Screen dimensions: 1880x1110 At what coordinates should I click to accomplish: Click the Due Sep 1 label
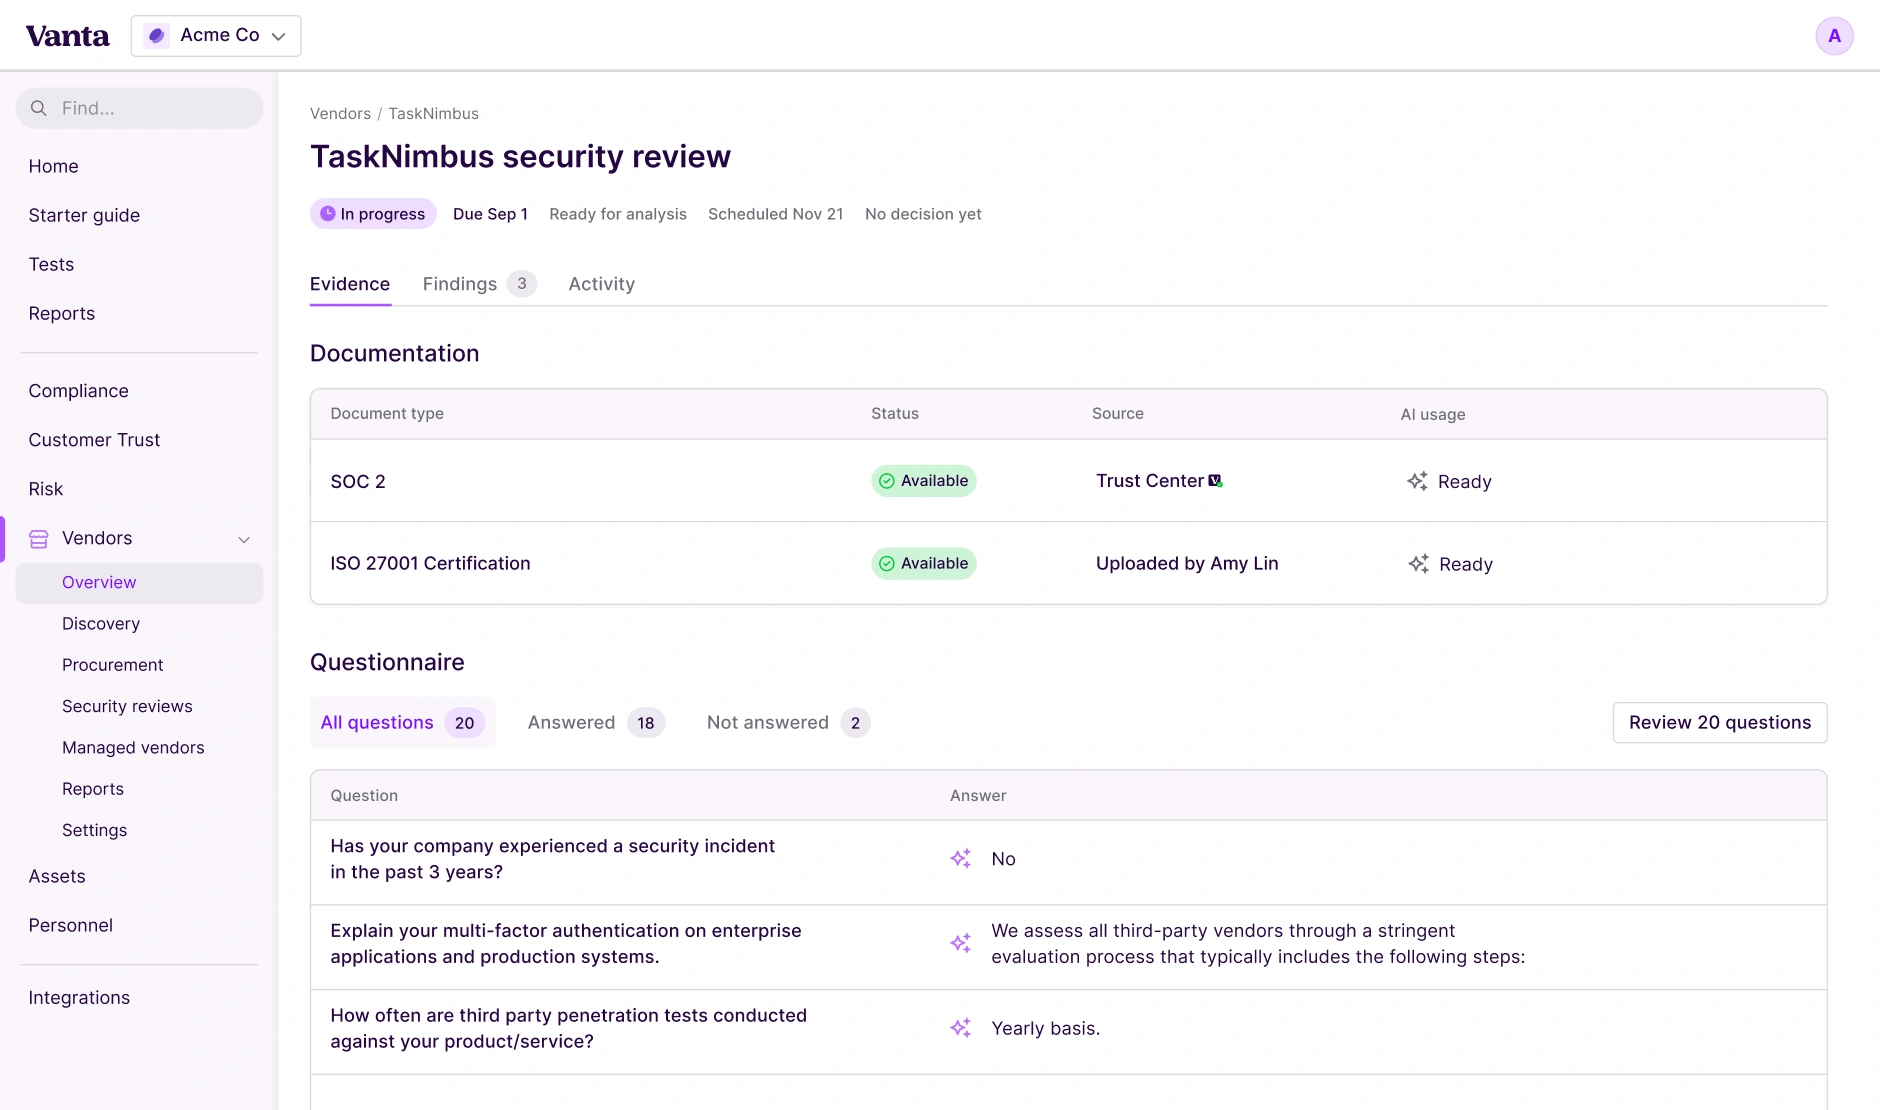490,214
